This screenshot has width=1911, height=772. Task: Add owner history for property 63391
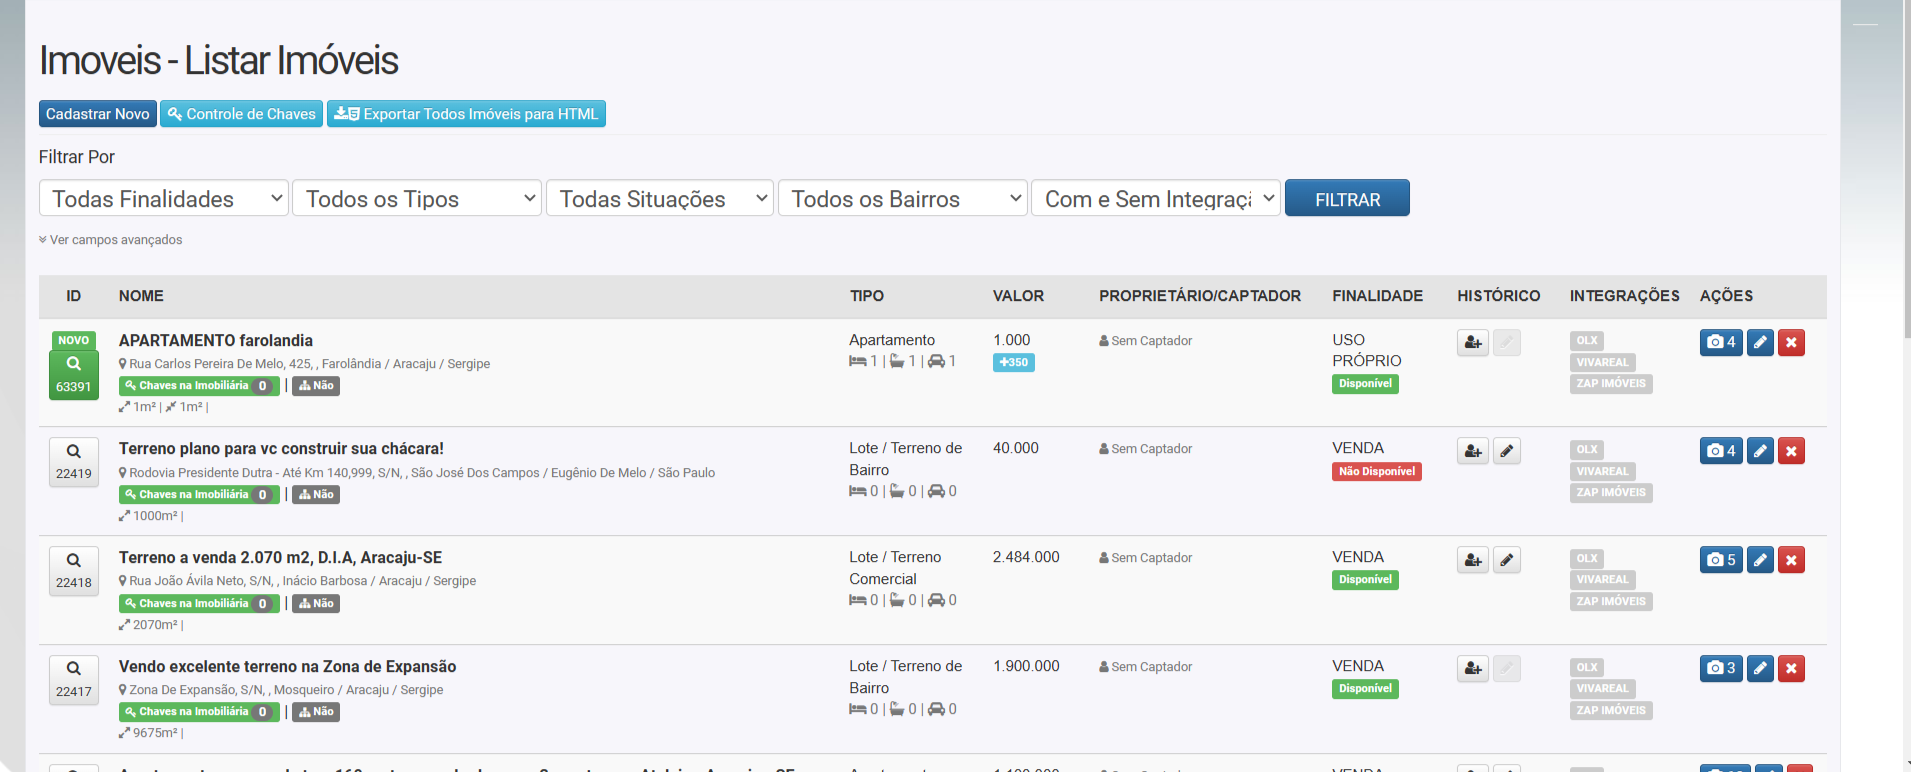(x=1472, y=342)
